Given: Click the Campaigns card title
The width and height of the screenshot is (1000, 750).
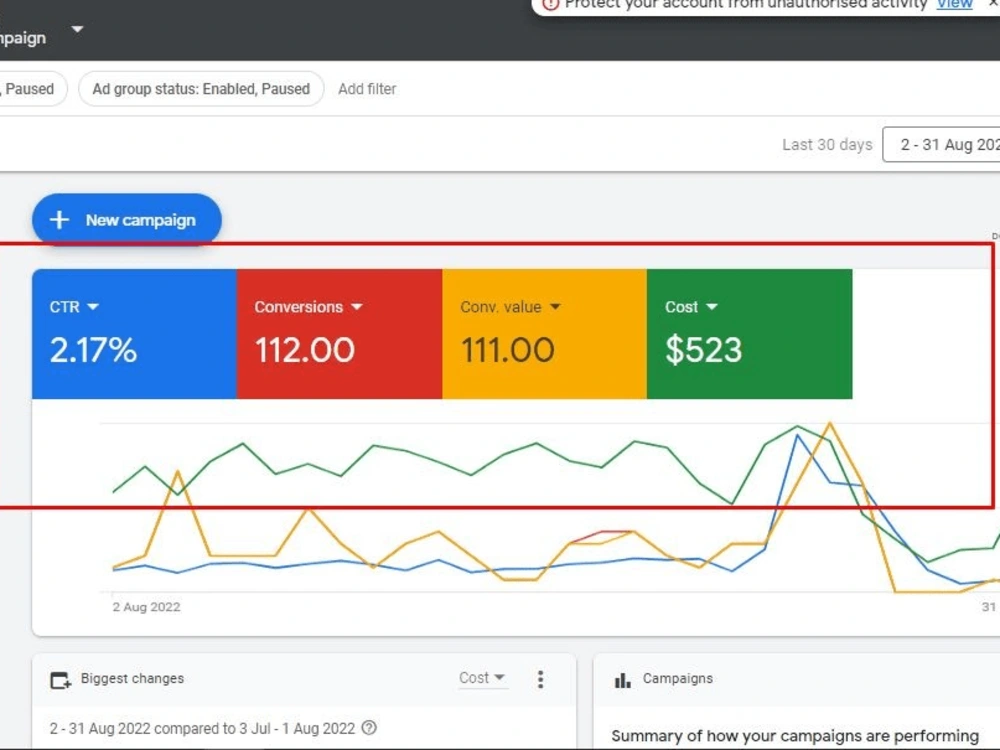Looking at the screenshot, I should tap(677, 679).
